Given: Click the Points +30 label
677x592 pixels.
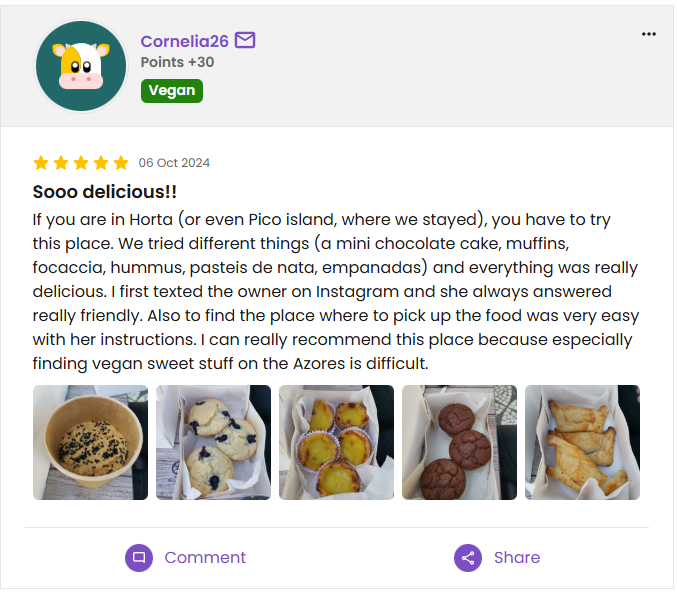Looking at the screenshot, I should [177, 62].
